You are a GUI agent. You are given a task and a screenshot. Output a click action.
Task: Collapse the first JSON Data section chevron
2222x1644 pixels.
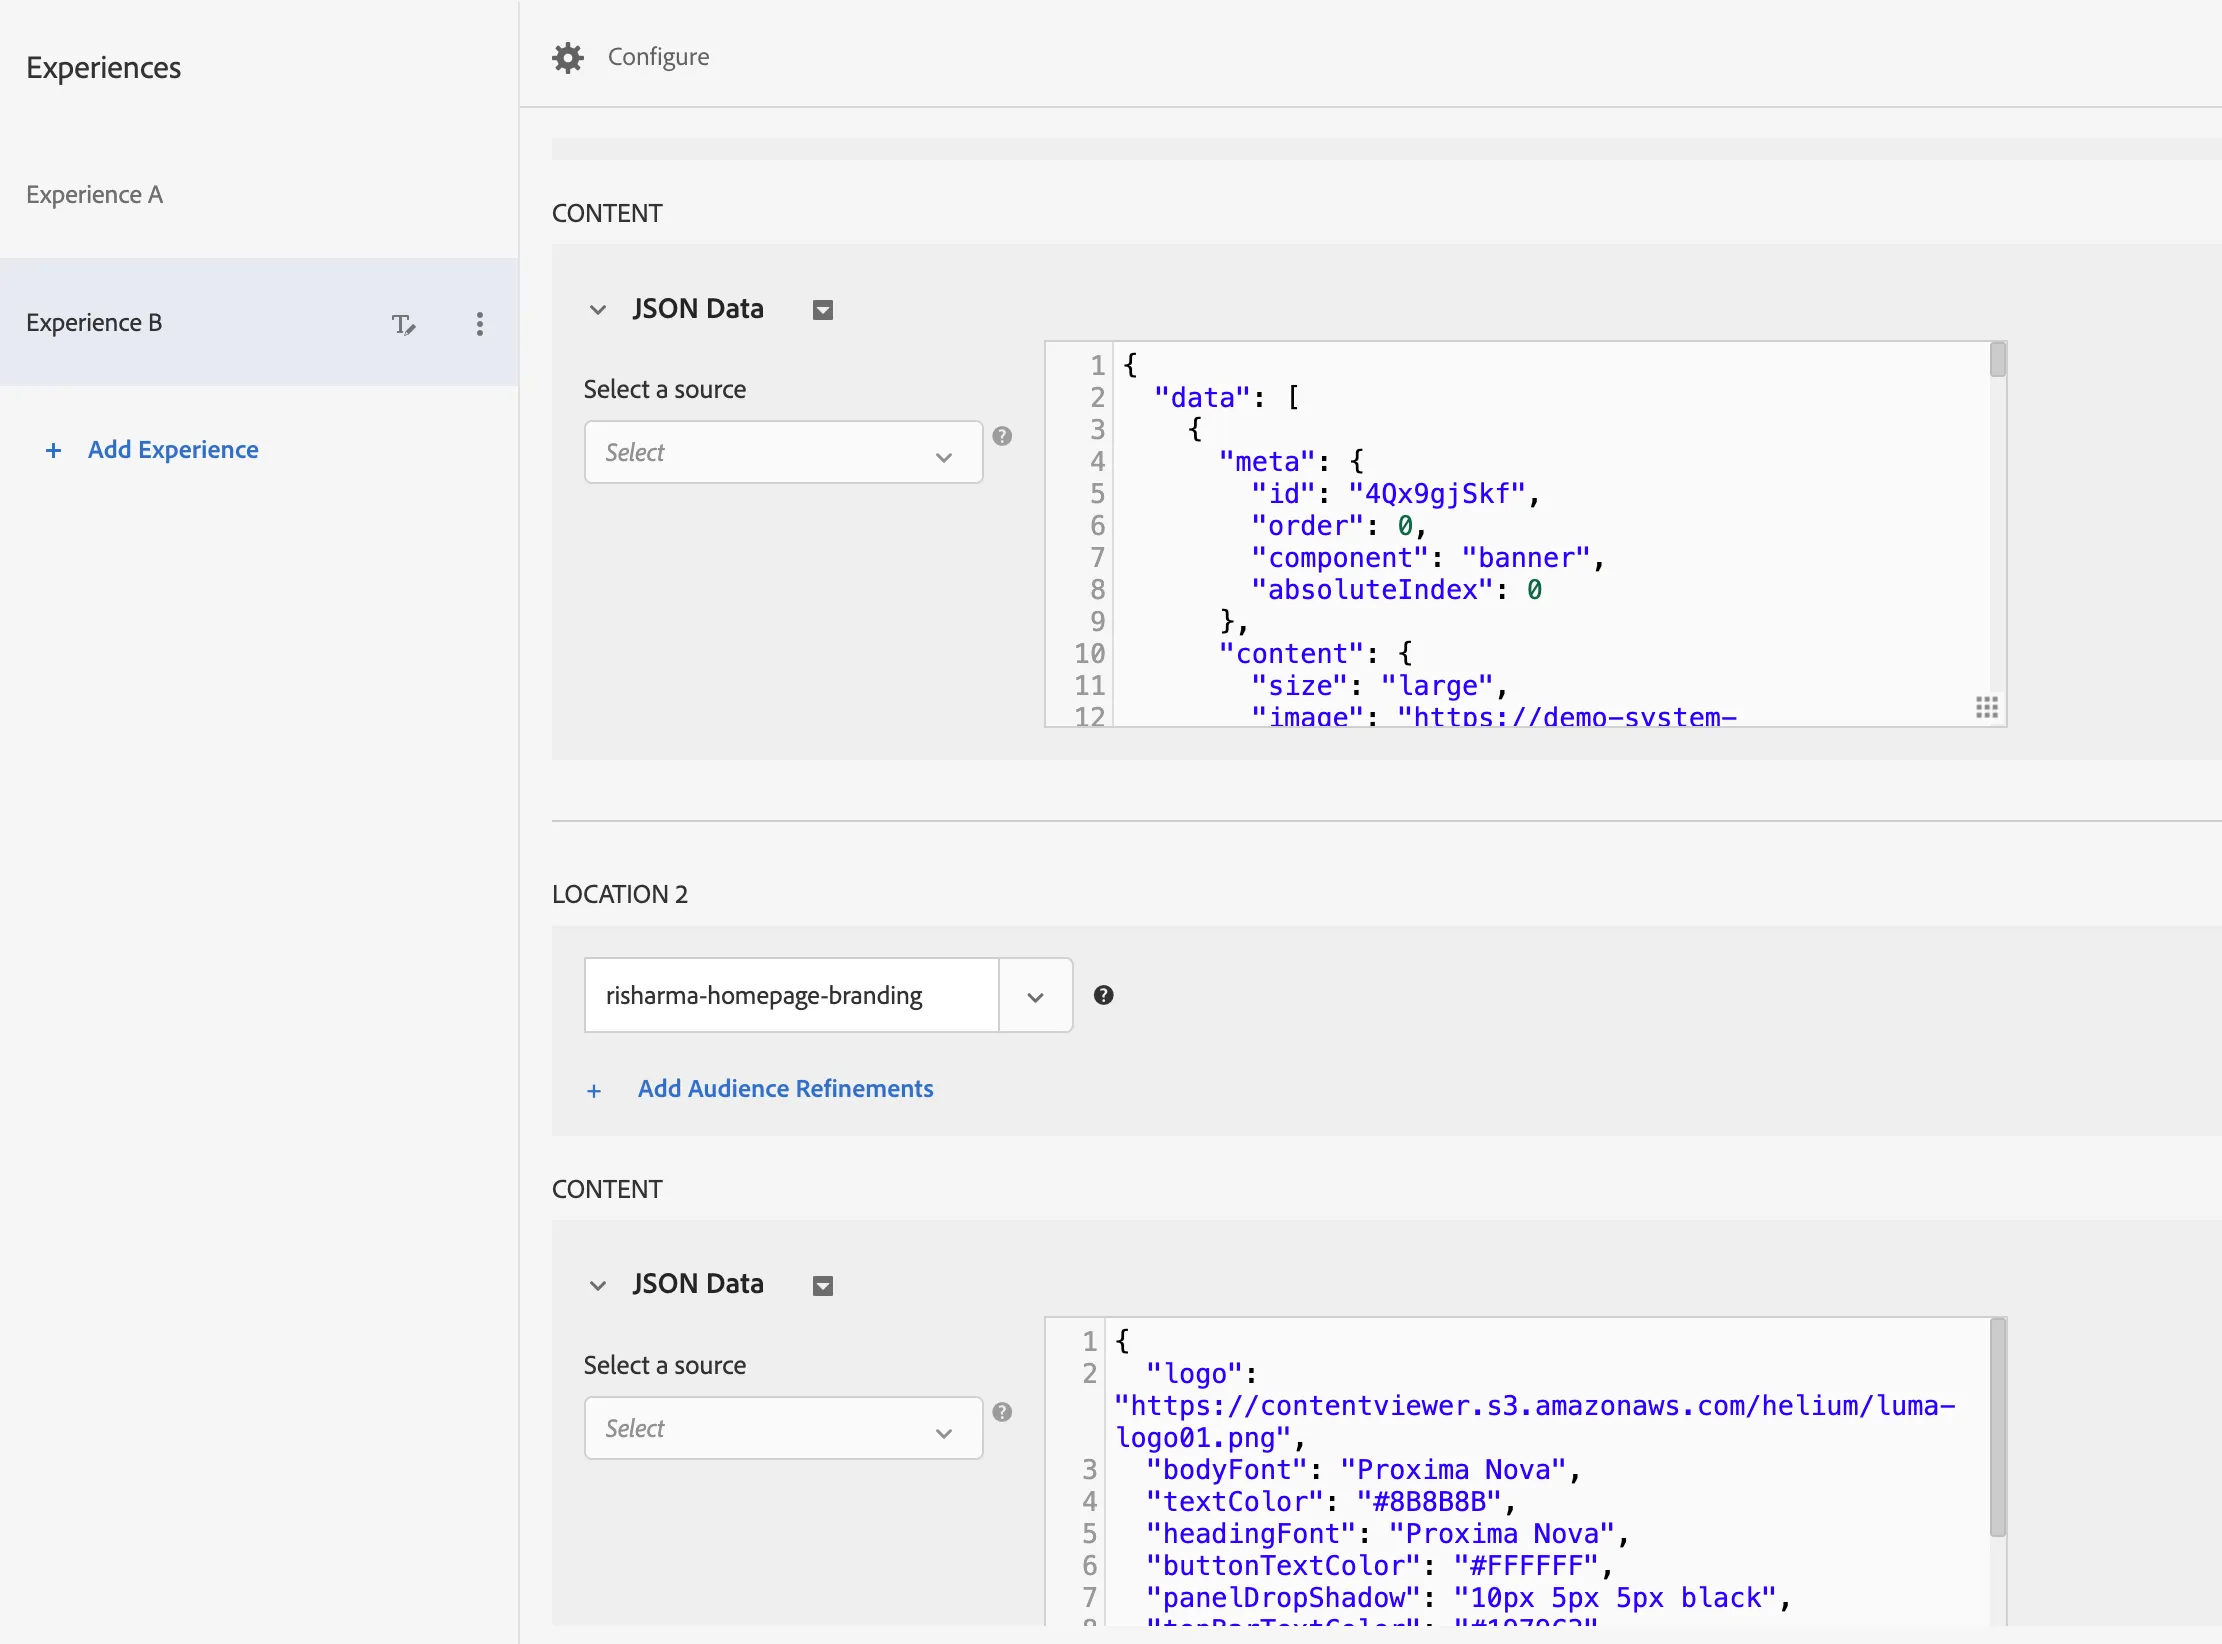[598, 310]
